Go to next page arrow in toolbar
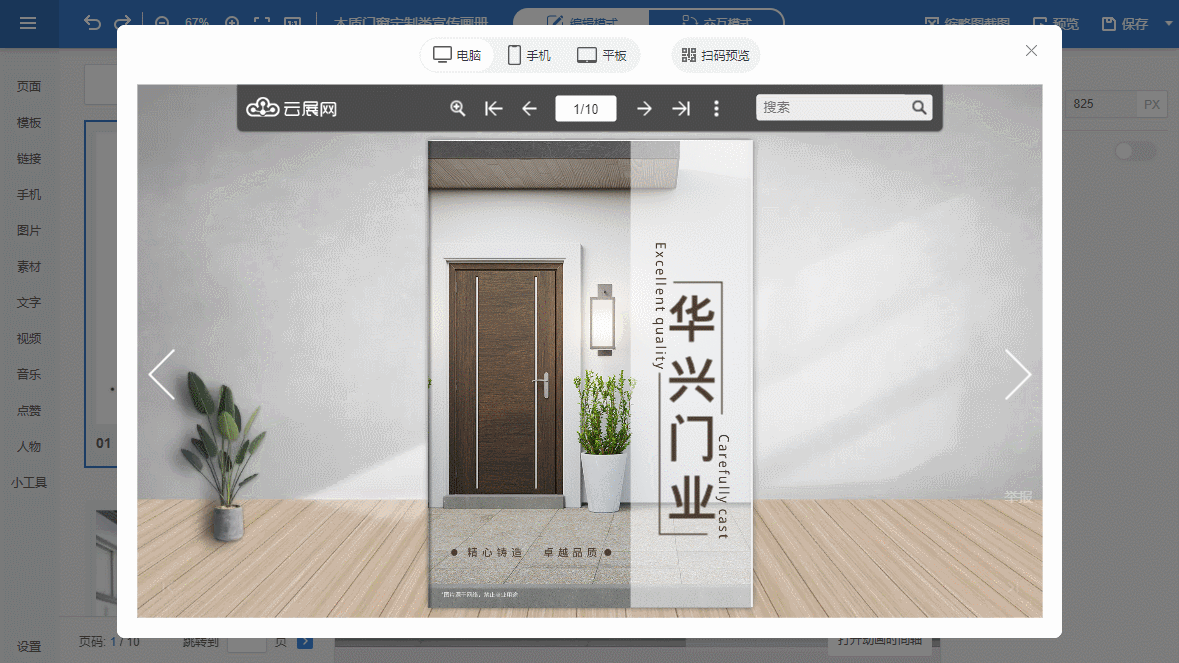Viewport: 1179px width, 663px height. click(x=644, y=108)
